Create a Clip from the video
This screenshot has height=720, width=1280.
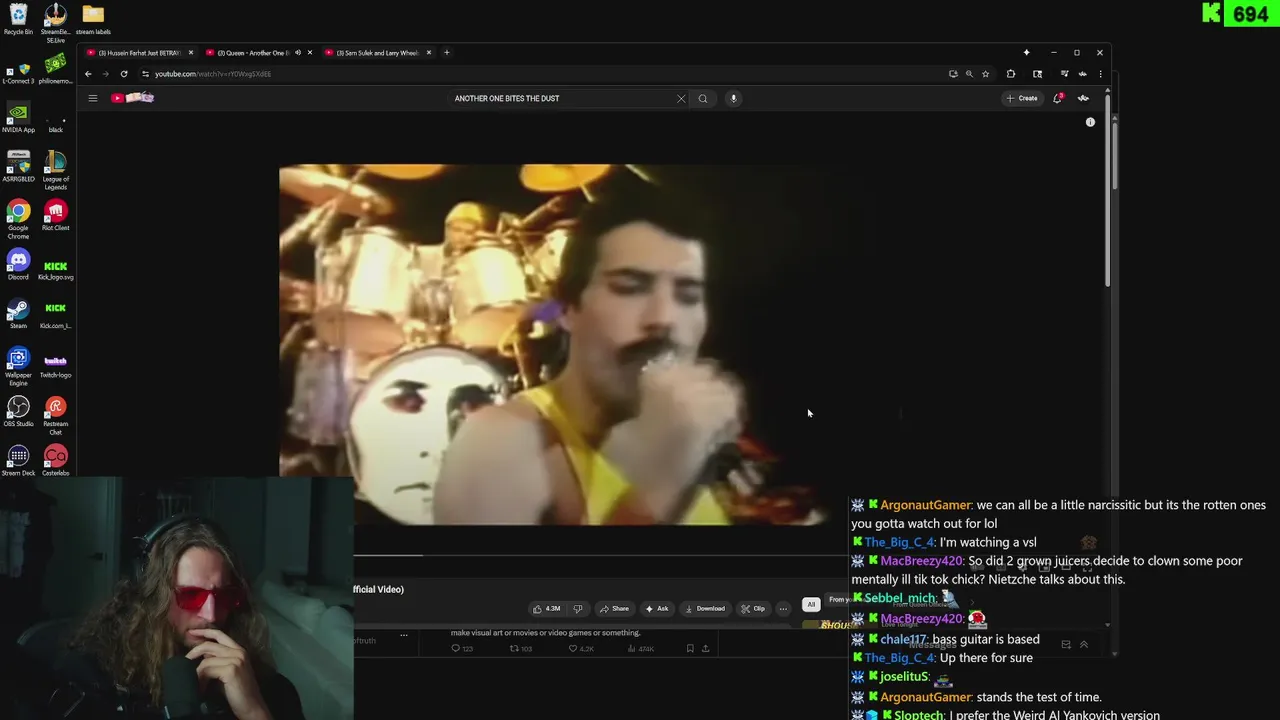click(x=753, y=608)
